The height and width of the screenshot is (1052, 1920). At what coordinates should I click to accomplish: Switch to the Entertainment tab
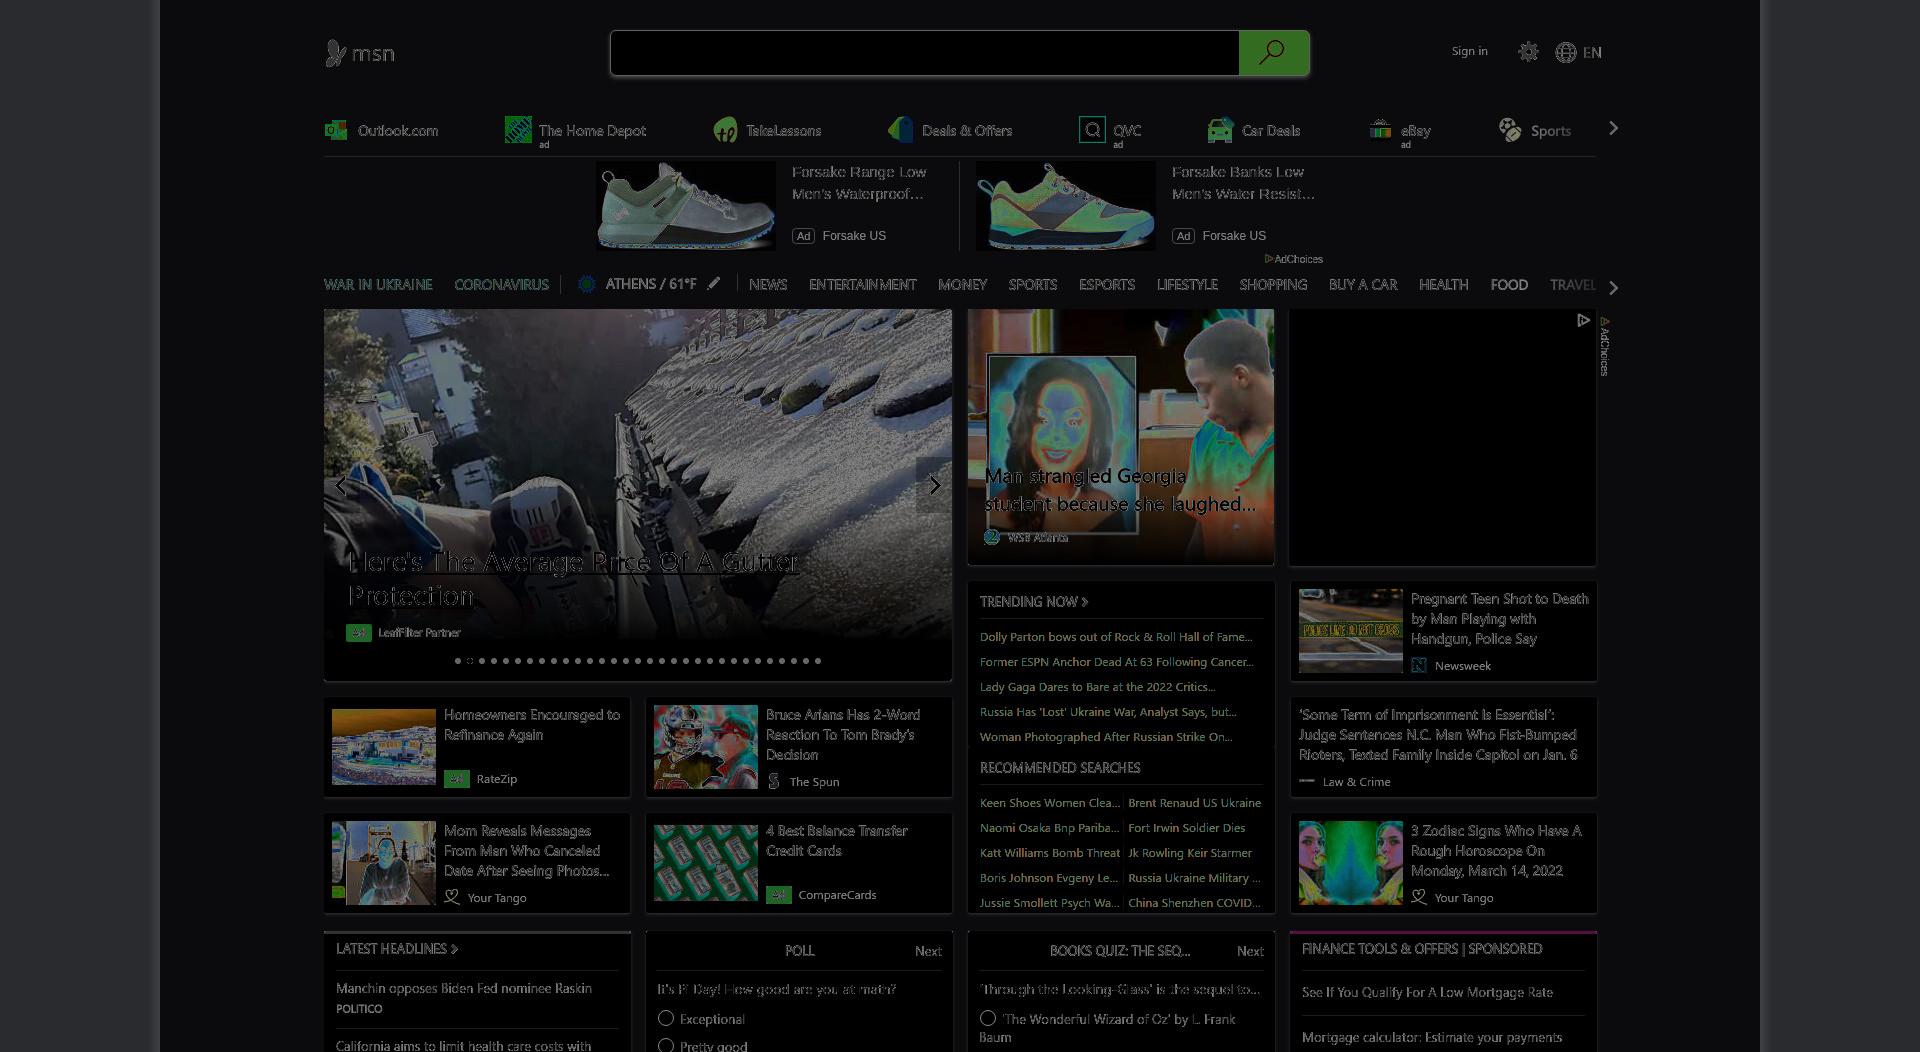(x=862, y=285)
